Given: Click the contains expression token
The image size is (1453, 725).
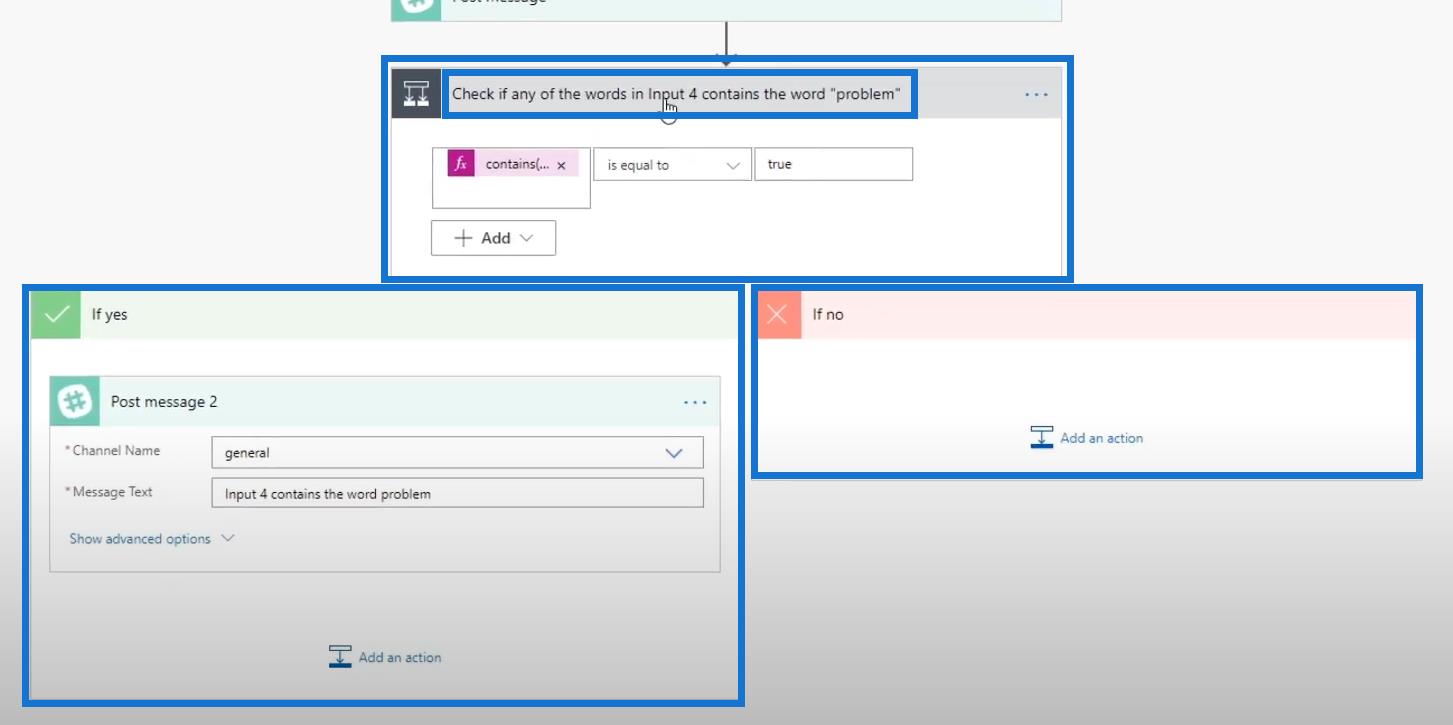Looking at the screenshot, I should click(x=513, y=164).
